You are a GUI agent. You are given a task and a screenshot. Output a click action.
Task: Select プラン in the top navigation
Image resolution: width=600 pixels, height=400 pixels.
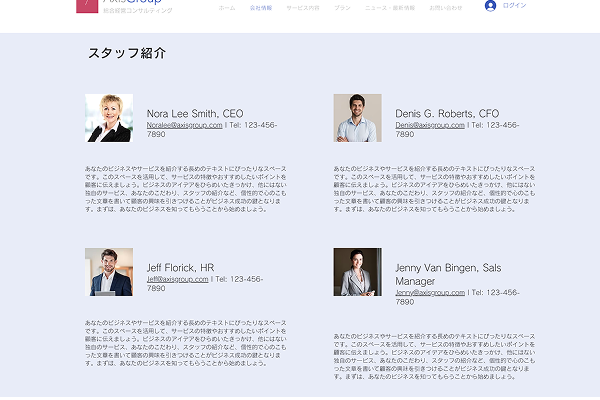tap(343, 7)
